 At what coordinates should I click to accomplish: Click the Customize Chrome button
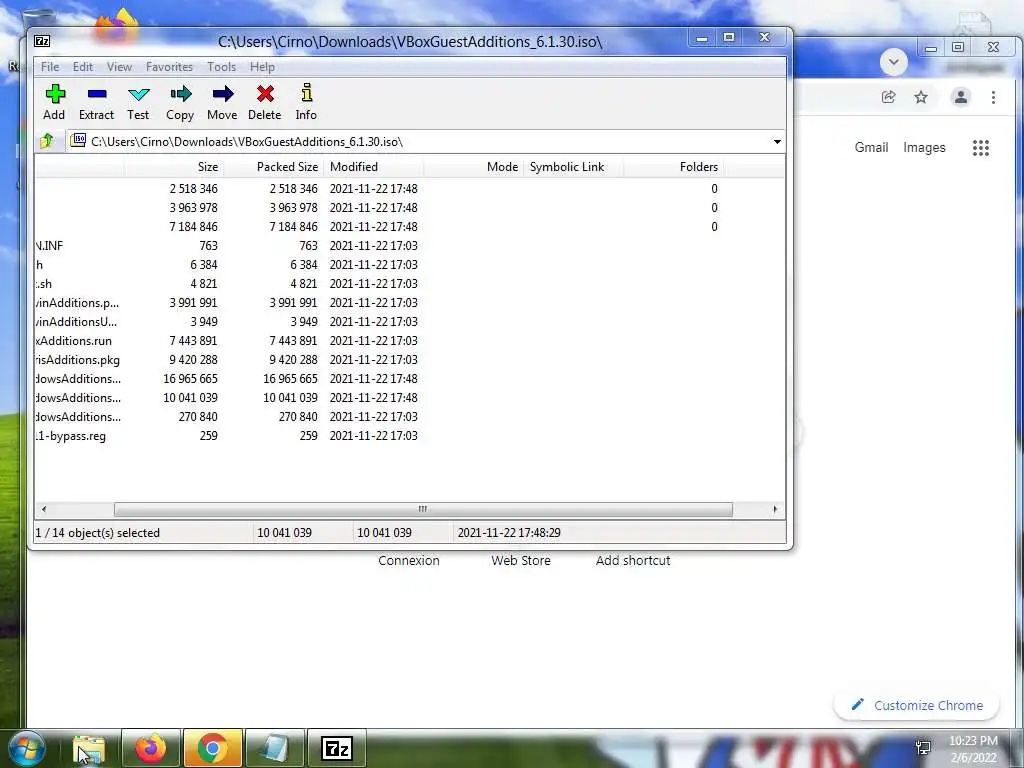917,705
